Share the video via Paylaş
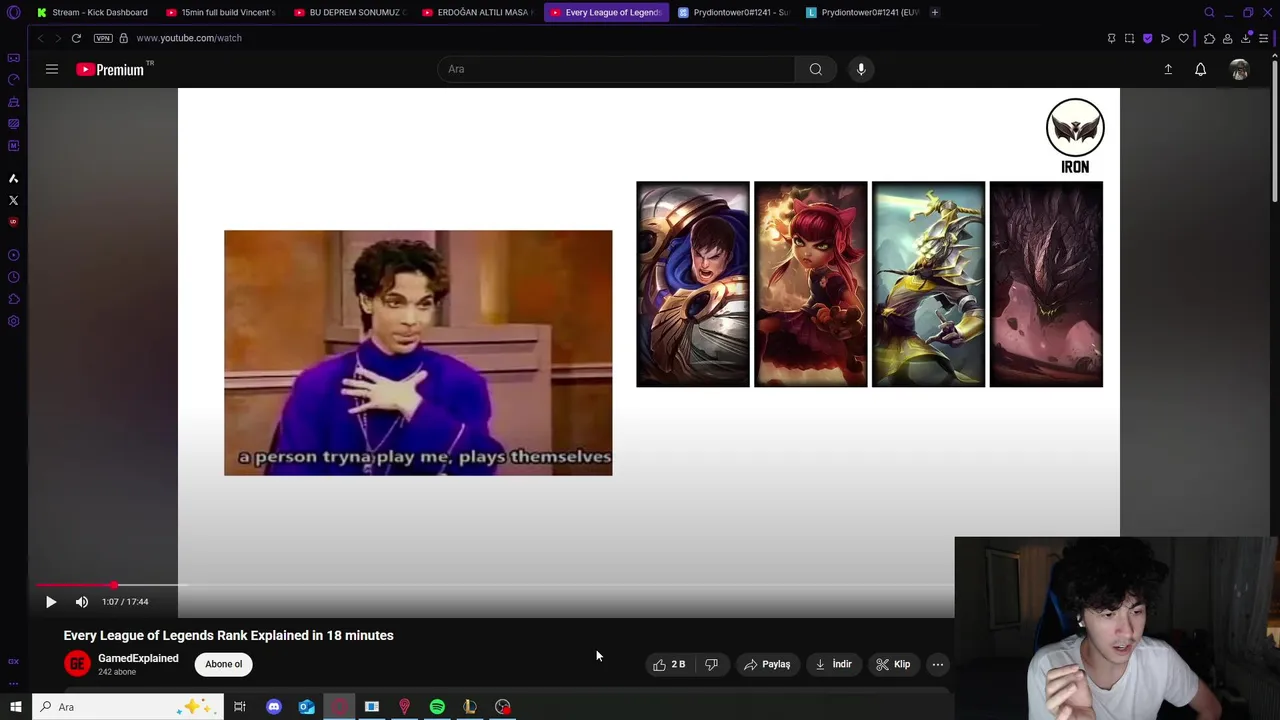Viewport: 1280px width, 720px height. [x=767, y=664]
